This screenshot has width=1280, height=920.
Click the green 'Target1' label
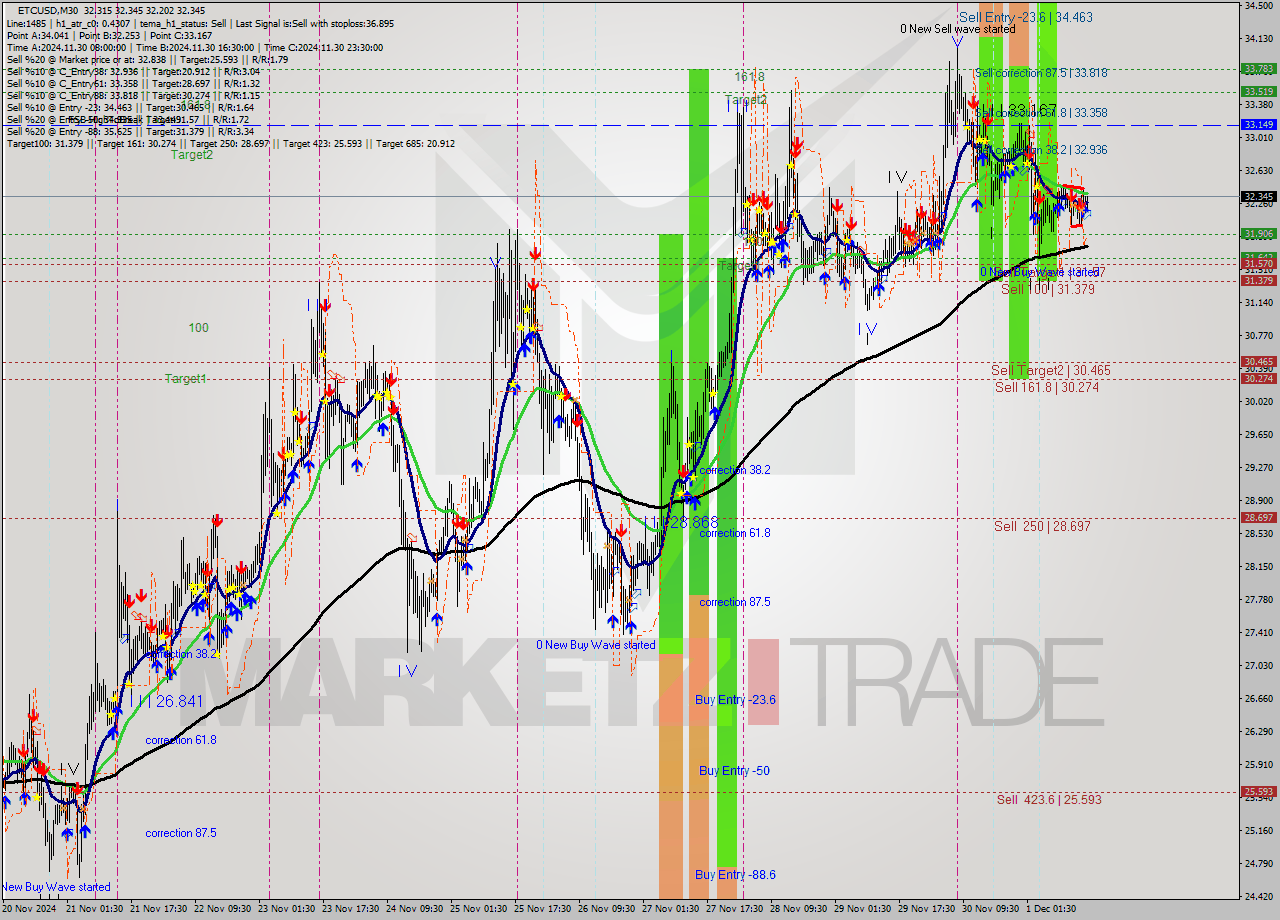click(186, 379)
